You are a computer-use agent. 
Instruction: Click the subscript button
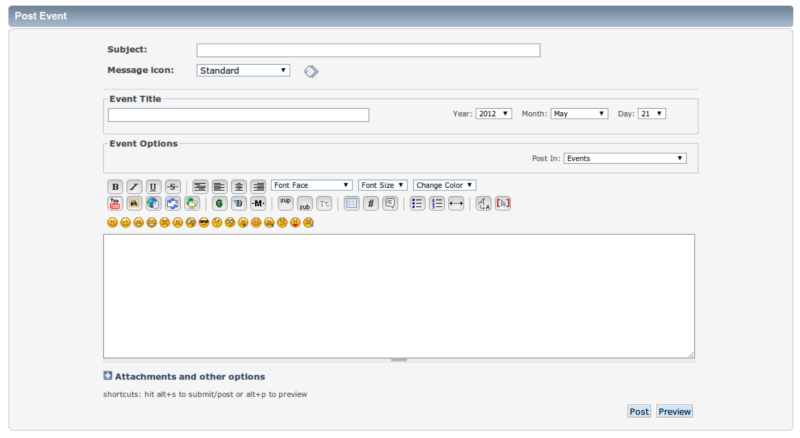[x=304, y=203]
